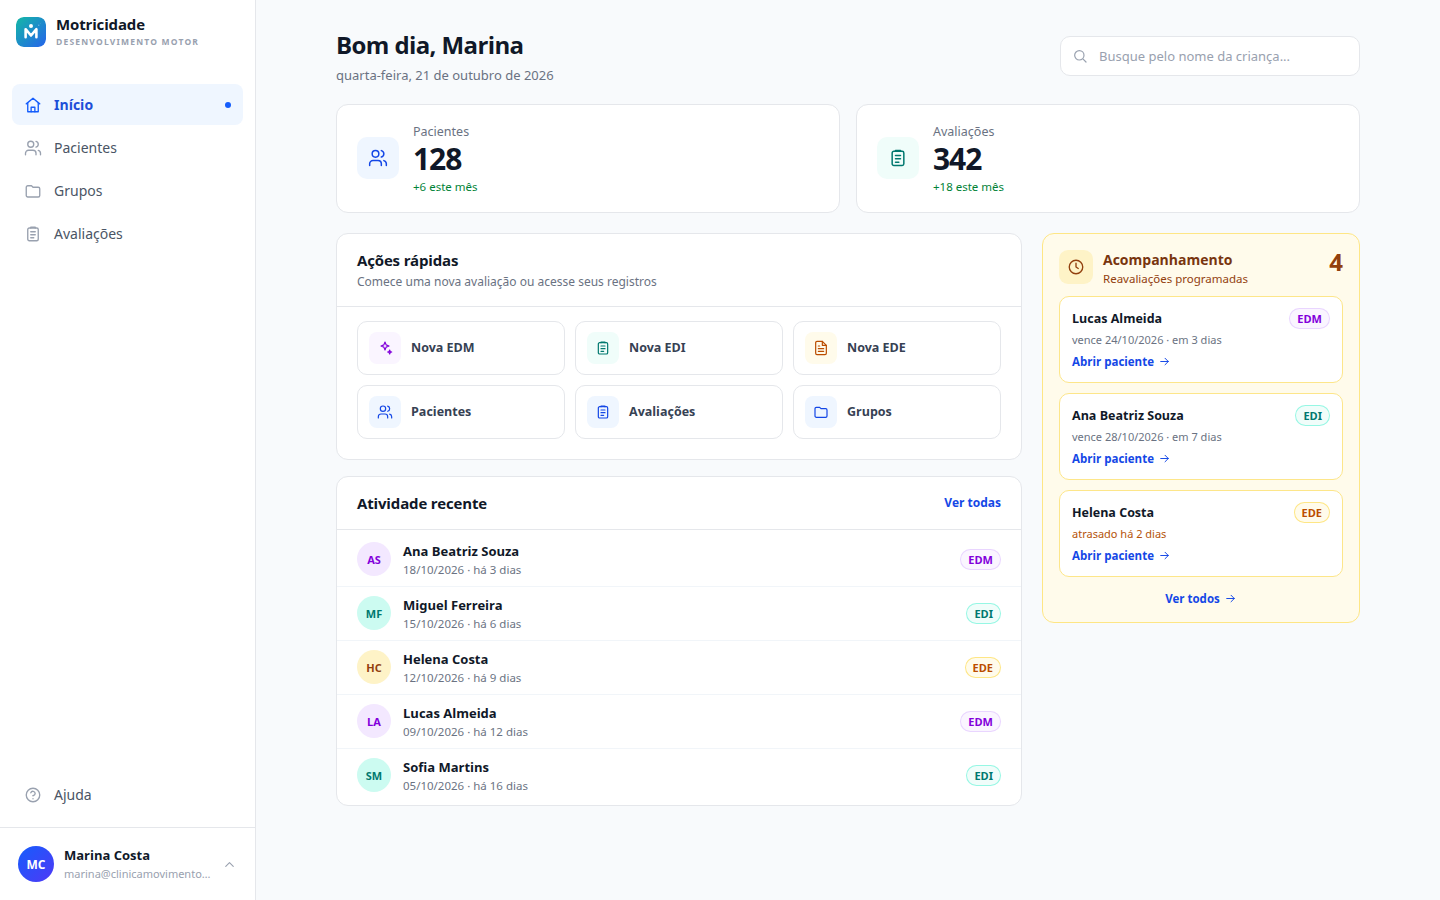Click the AS avatar for Ana Beatriz Souza
The width and height of the screenshot is (1440, 900).
[374, 560]
